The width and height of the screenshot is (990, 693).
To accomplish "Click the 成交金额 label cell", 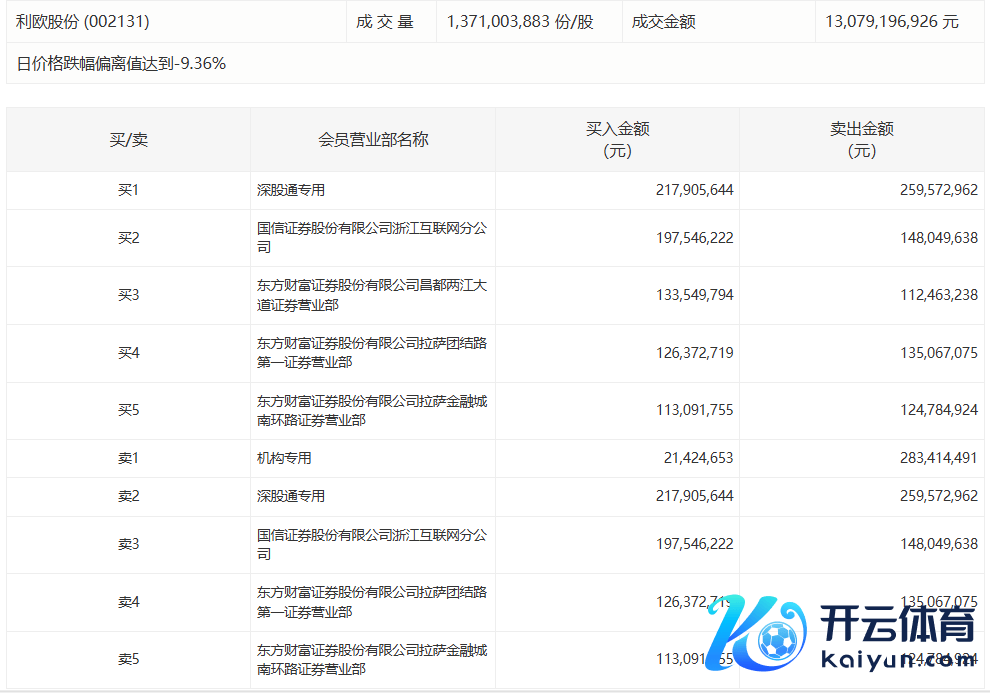I will [664, 21].
